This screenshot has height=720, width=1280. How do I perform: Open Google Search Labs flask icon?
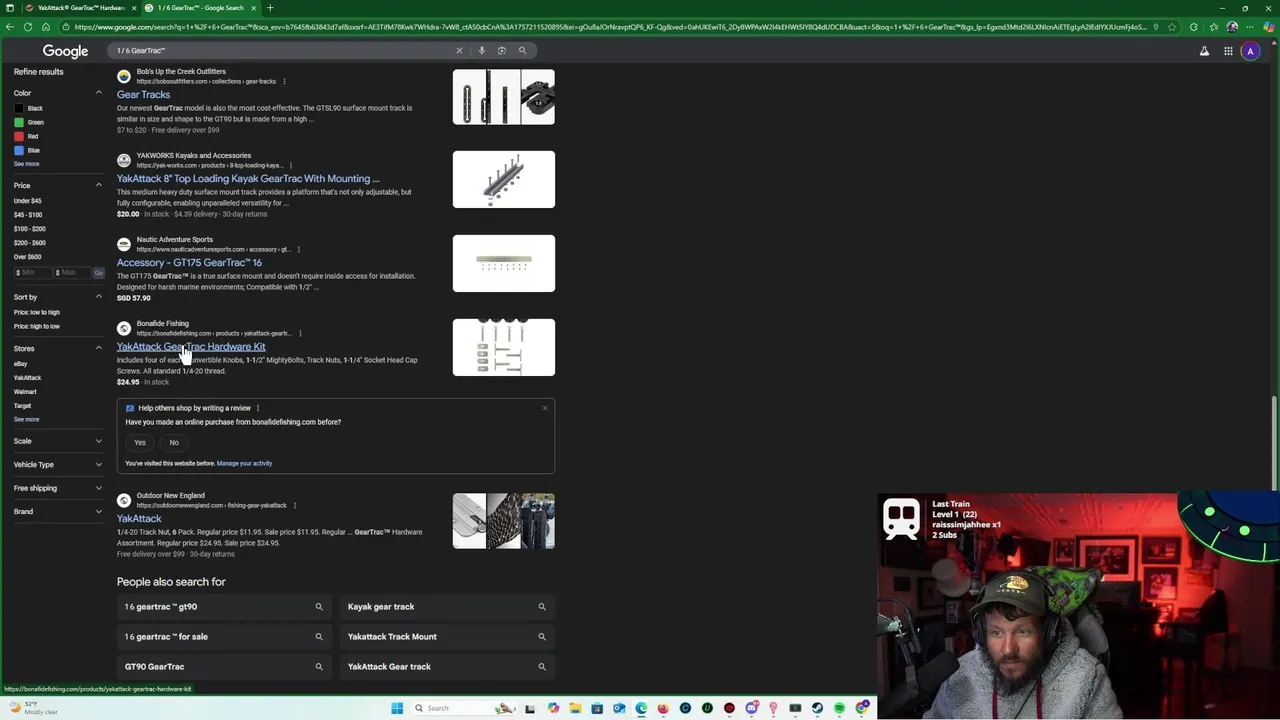(1204, 51)
